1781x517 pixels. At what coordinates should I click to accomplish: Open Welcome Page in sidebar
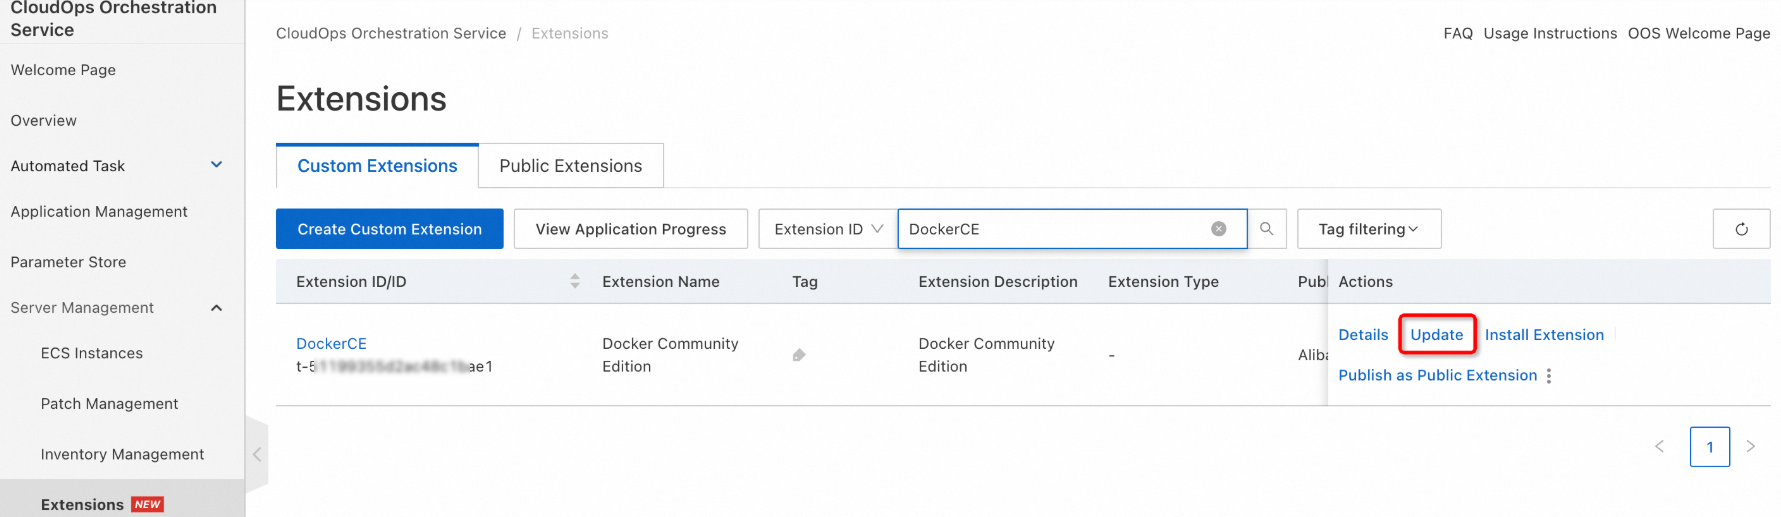(x=63, y=70)
